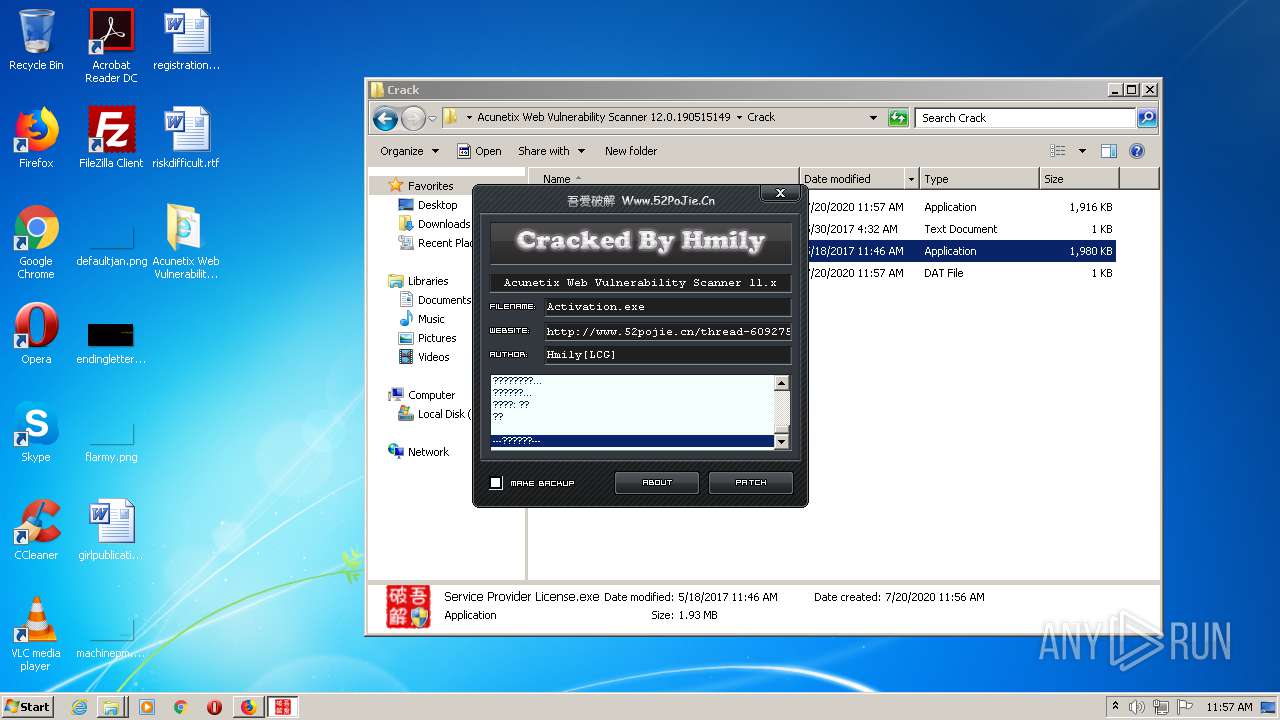Close the Cracked By Hmily patcher dialog
Screen dimensions: 1280x720
click(780, 194)
